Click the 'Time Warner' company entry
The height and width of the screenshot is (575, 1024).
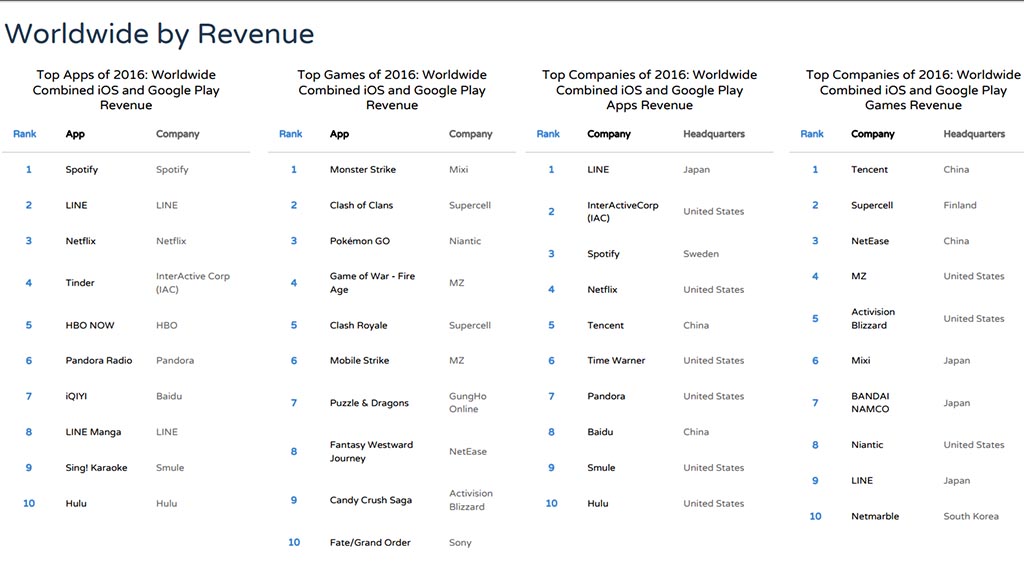click(x=616, y=361)
